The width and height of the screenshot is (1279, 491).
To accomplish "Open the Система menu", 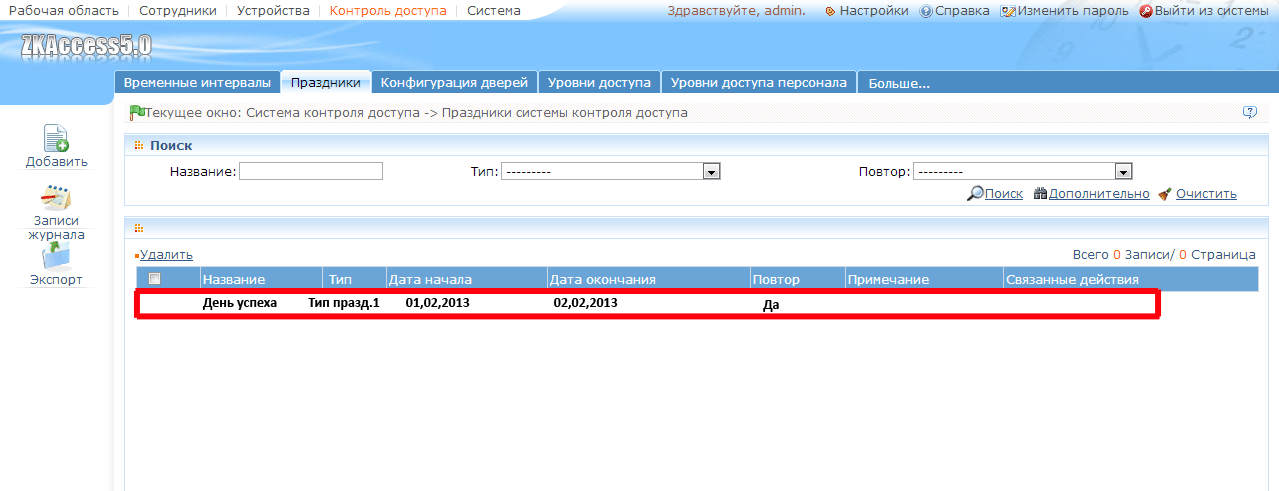I will coord(494,11).
